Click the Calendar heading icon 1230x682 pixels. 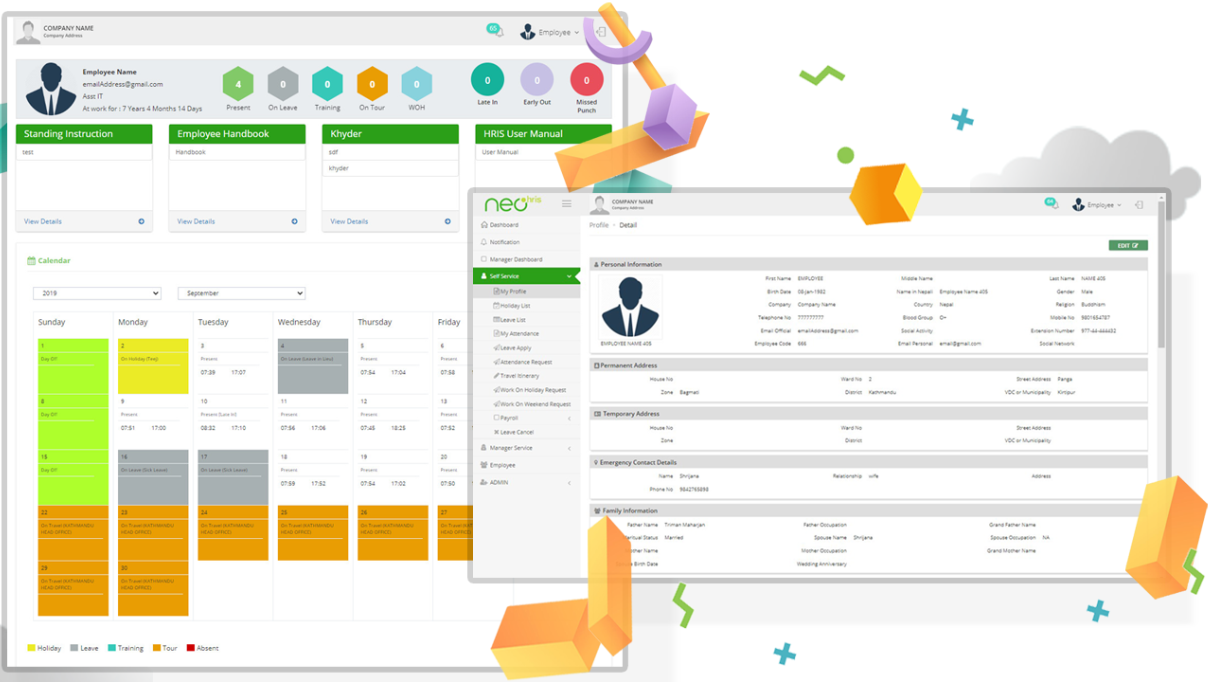click(32, 261)
